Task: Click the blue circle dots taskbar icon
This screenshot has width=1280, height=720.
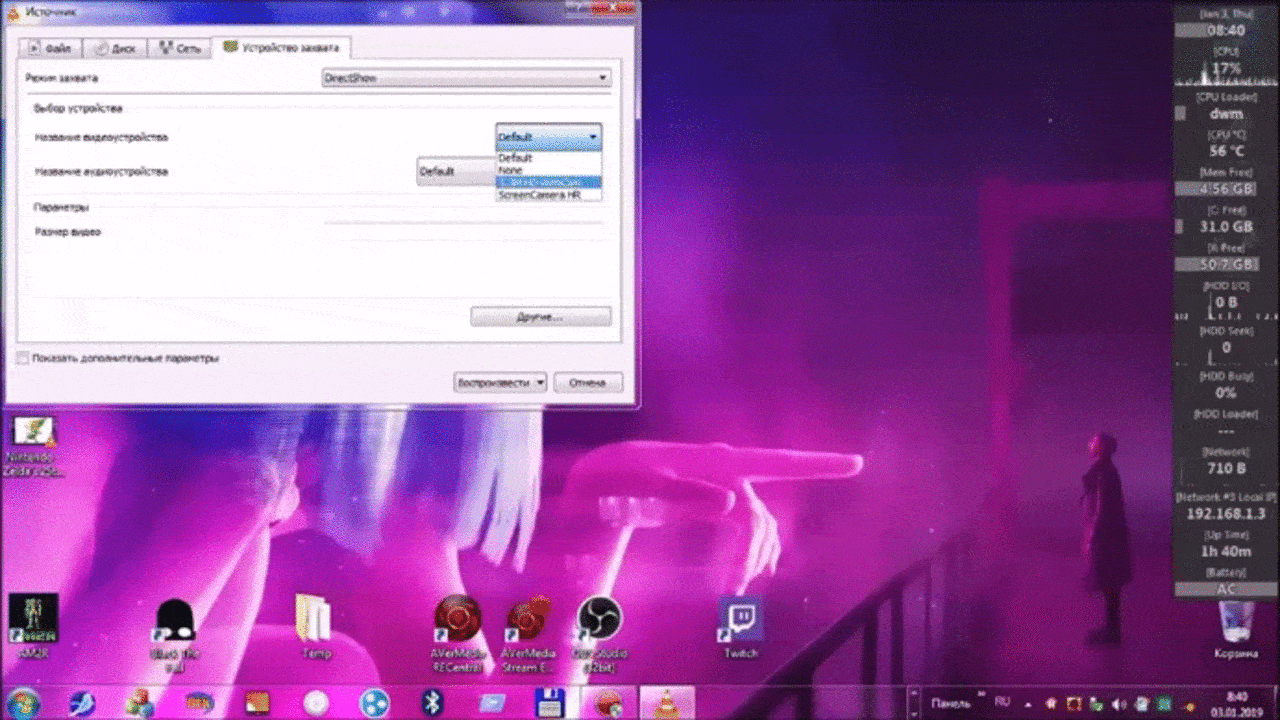Action: point(374,703)
